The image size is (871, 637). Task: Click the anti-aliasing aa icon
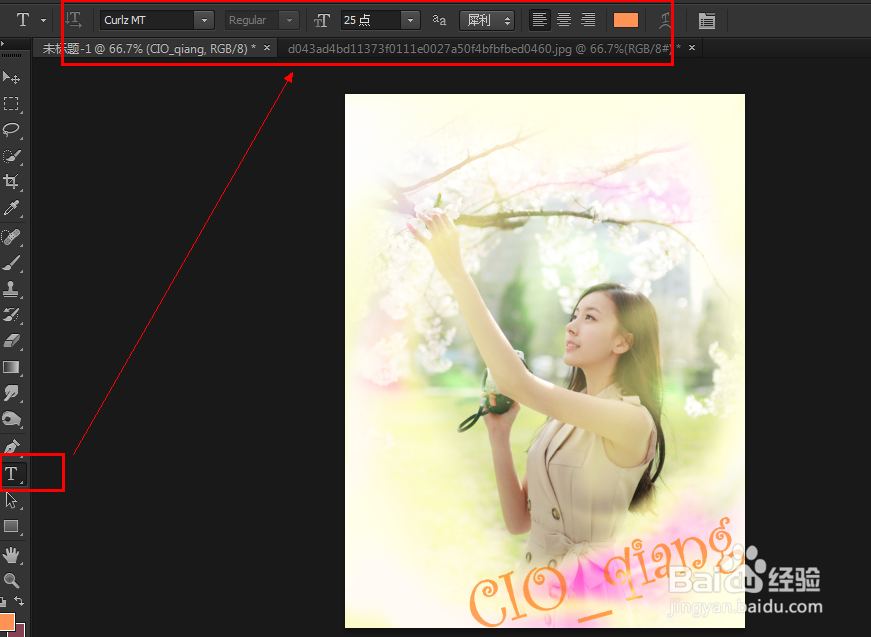[x=439, y=20]
